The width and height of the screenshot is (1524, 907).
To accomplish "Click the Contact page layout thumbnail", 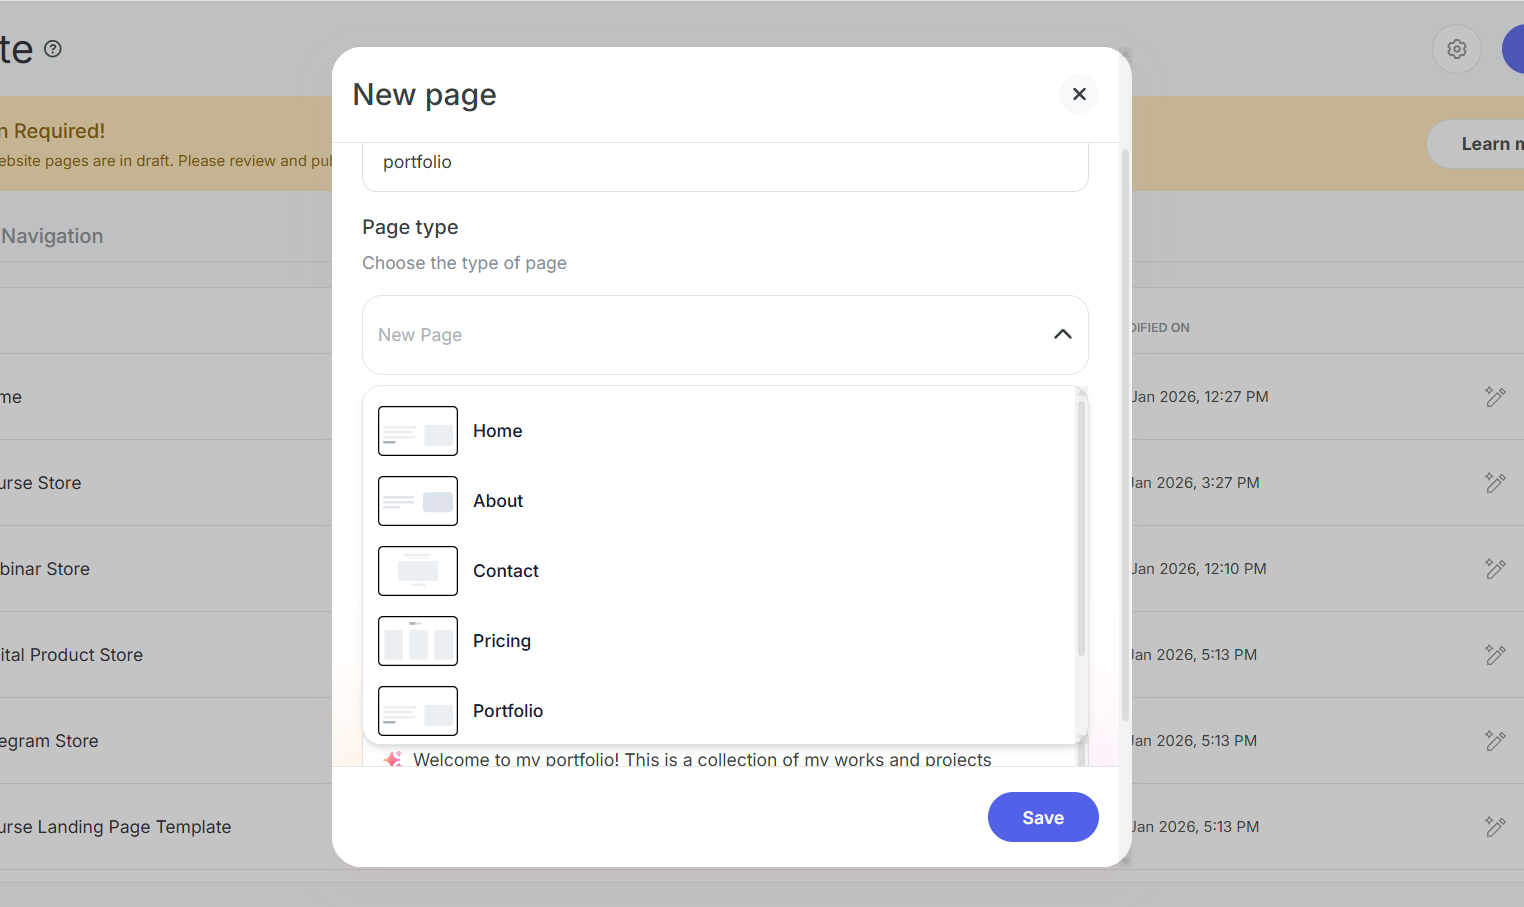I will pyautogui.click(x=418, y=571).
